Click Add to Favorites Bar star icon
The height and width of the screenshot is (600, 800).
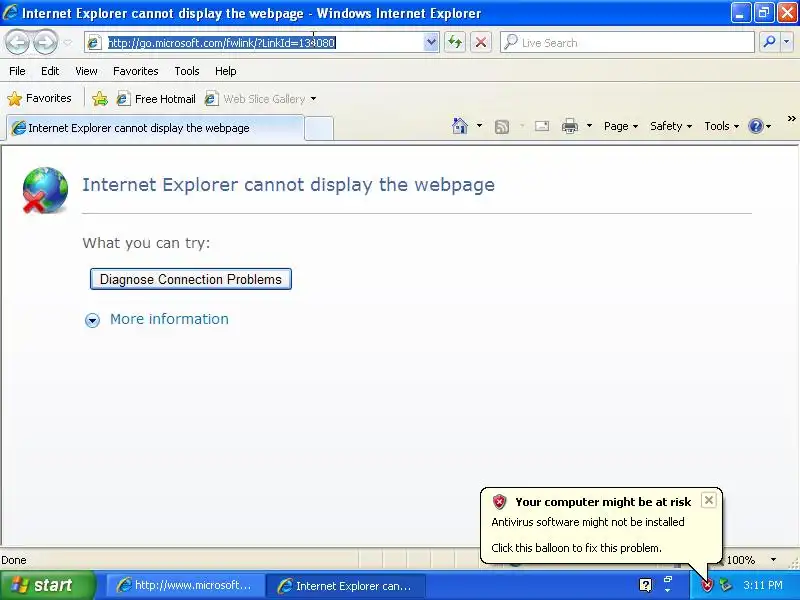pyautogui.click(x=100, y=98)
